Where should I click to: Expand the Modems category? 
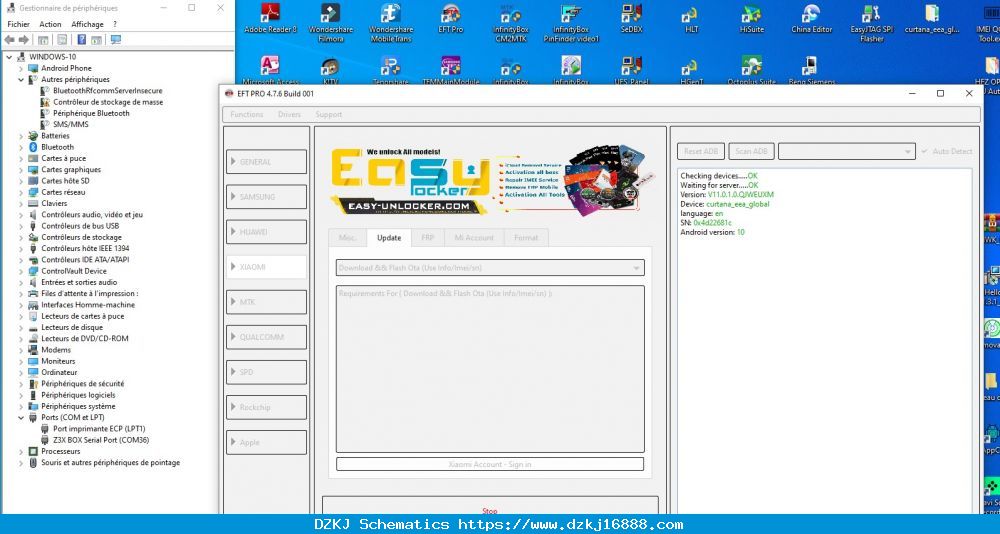tap(21, 350)
